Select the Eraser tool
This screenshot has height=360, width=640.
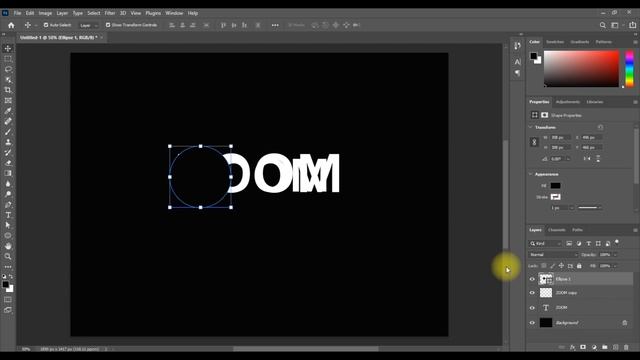coord(8,163)
